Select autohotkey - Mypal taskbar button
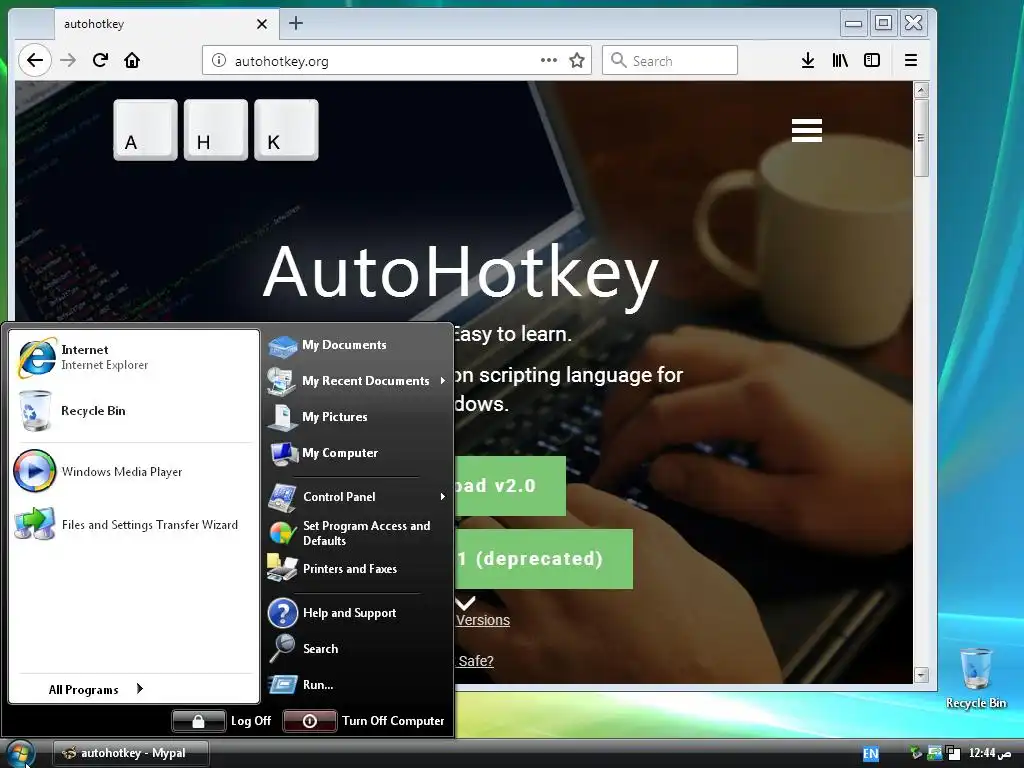Viewport: 1024px width, 768px height. (x=131, y=753)
